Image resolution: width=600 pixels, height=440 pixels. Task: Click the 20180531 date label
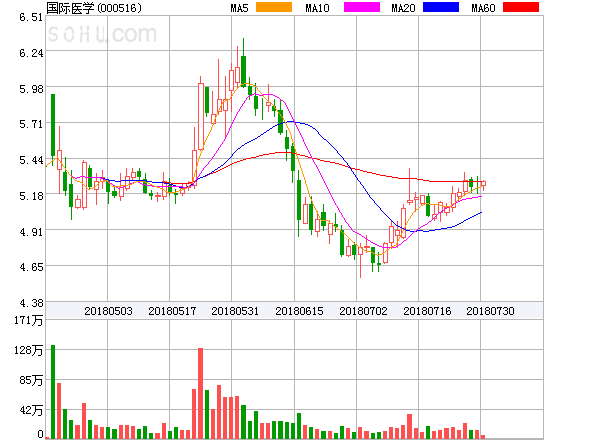[235, 311]
